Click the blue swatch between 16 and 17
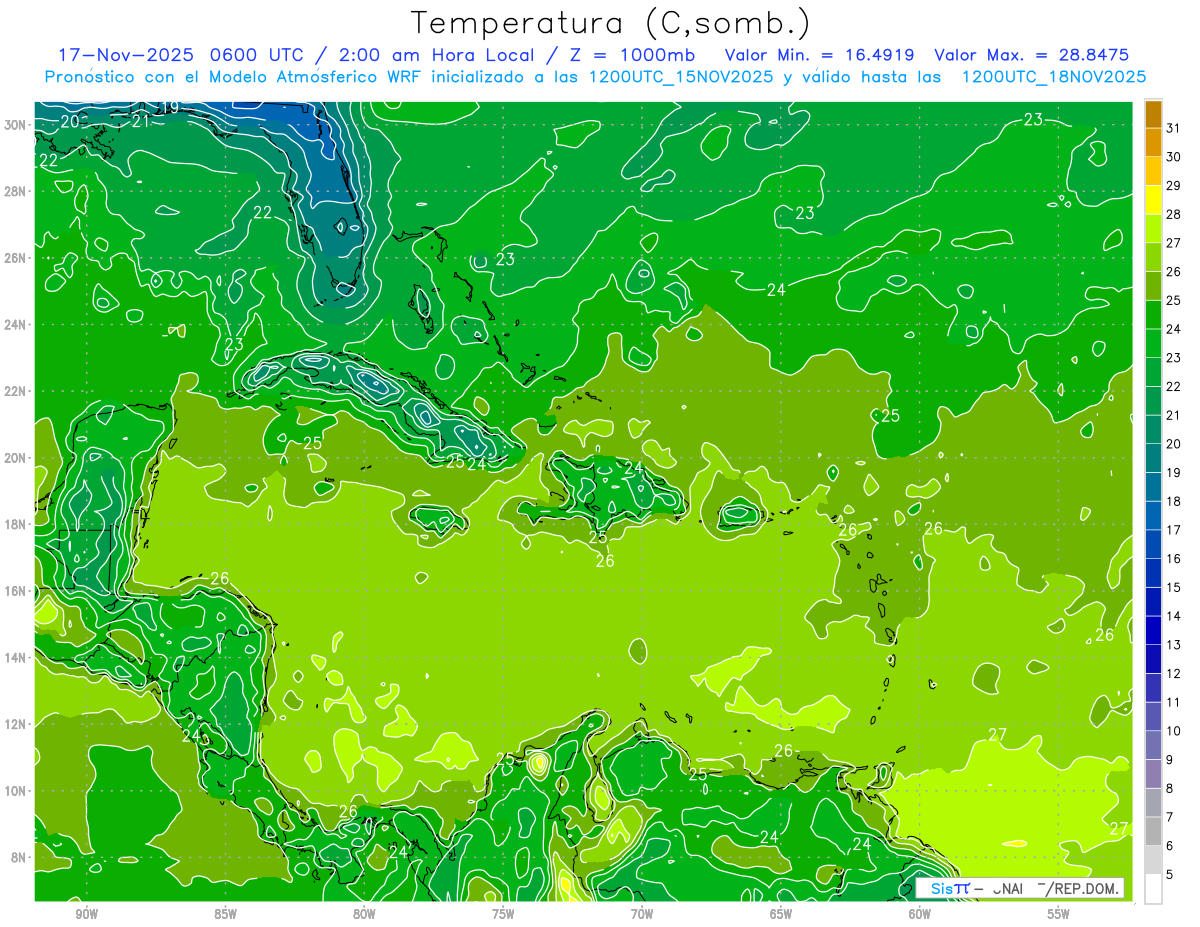1200x927 pixels. click(1154, 544)
